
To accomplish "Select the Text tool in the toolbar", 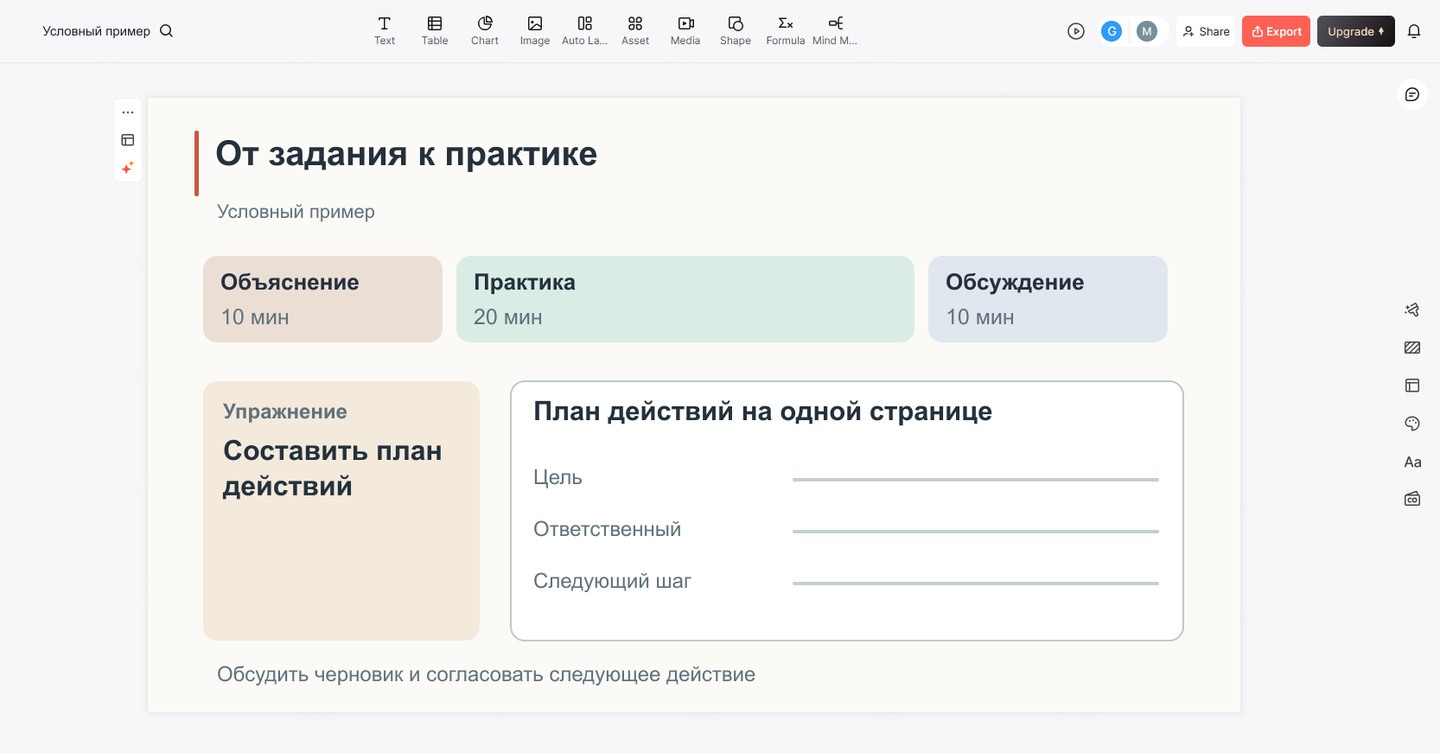I will [x=385, y=30].
